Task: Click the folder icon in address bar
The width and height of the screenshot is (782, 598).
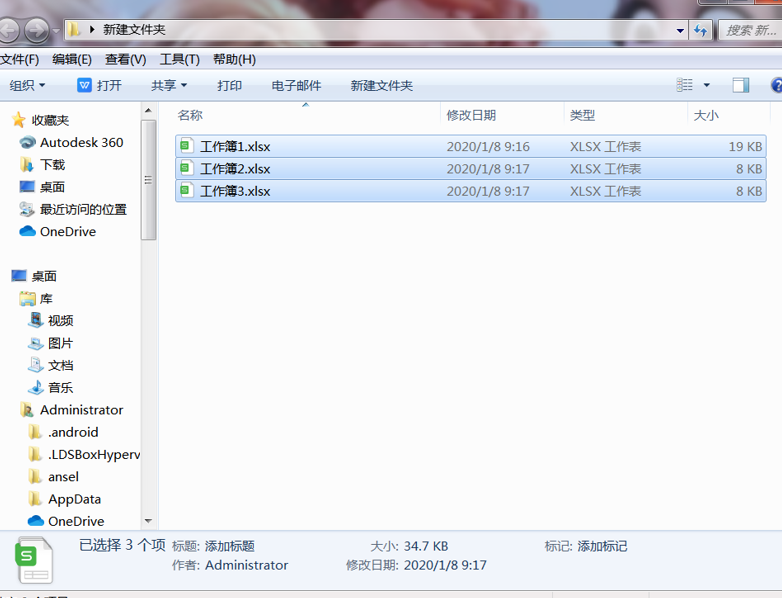Action: (x=74, y=29)
